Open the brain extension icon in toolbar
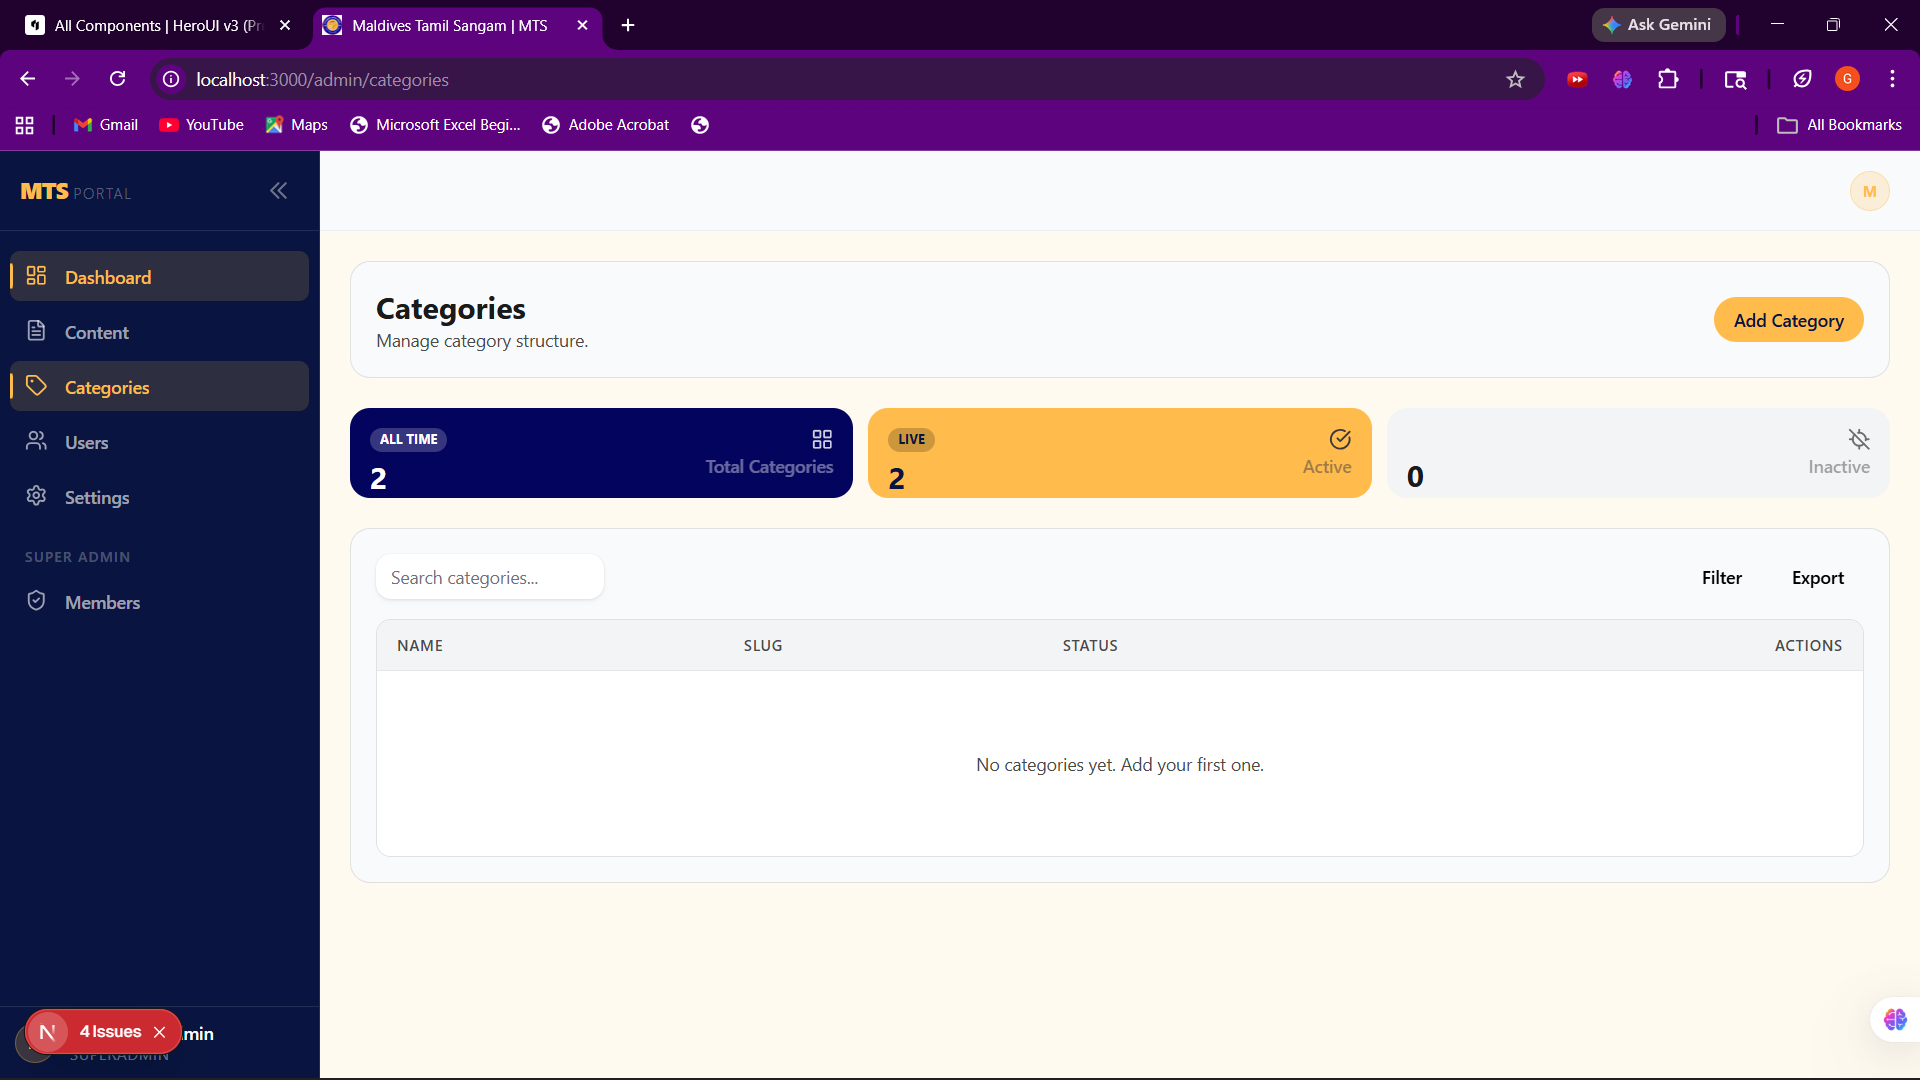This screenshot has width=1920, height=1080. click(1622, 79)
